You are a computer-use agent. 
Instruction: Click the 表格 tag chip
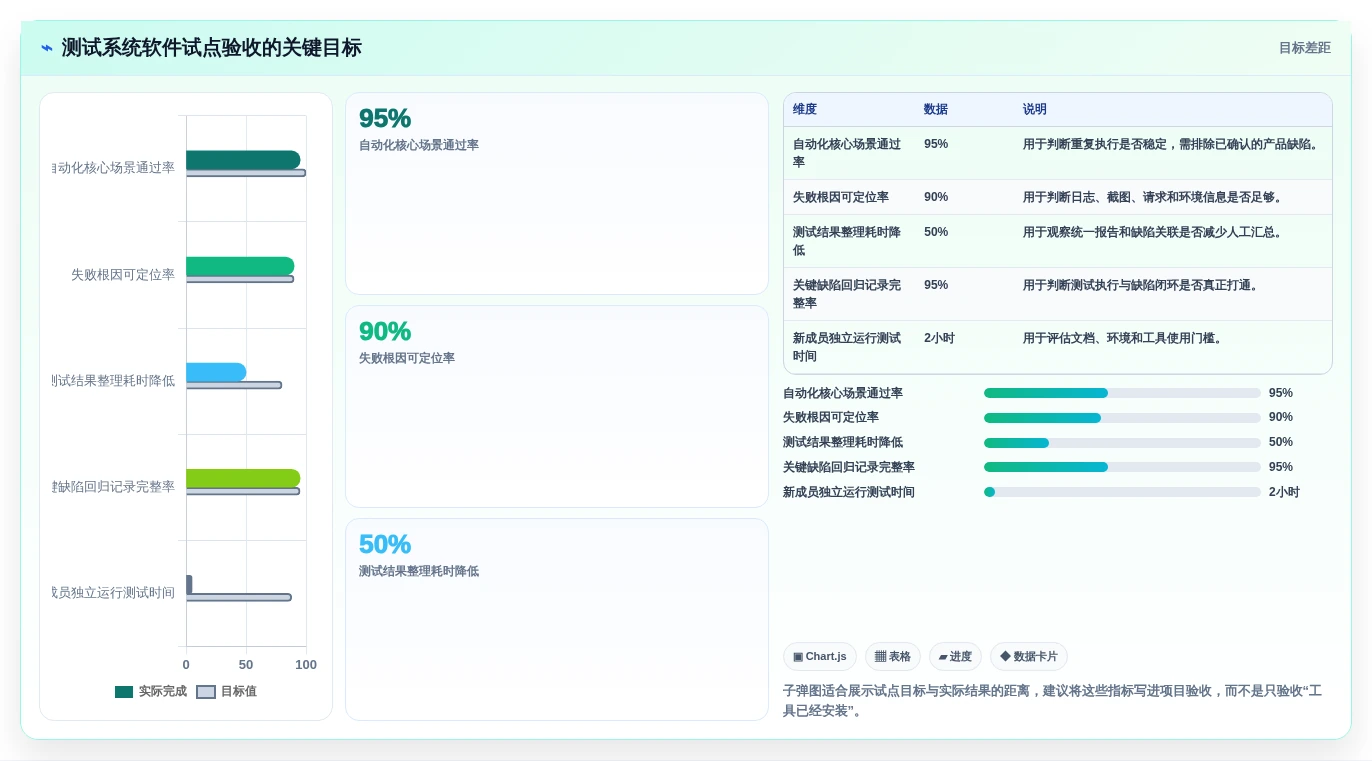pyautogui.click(x=893, y=656)
